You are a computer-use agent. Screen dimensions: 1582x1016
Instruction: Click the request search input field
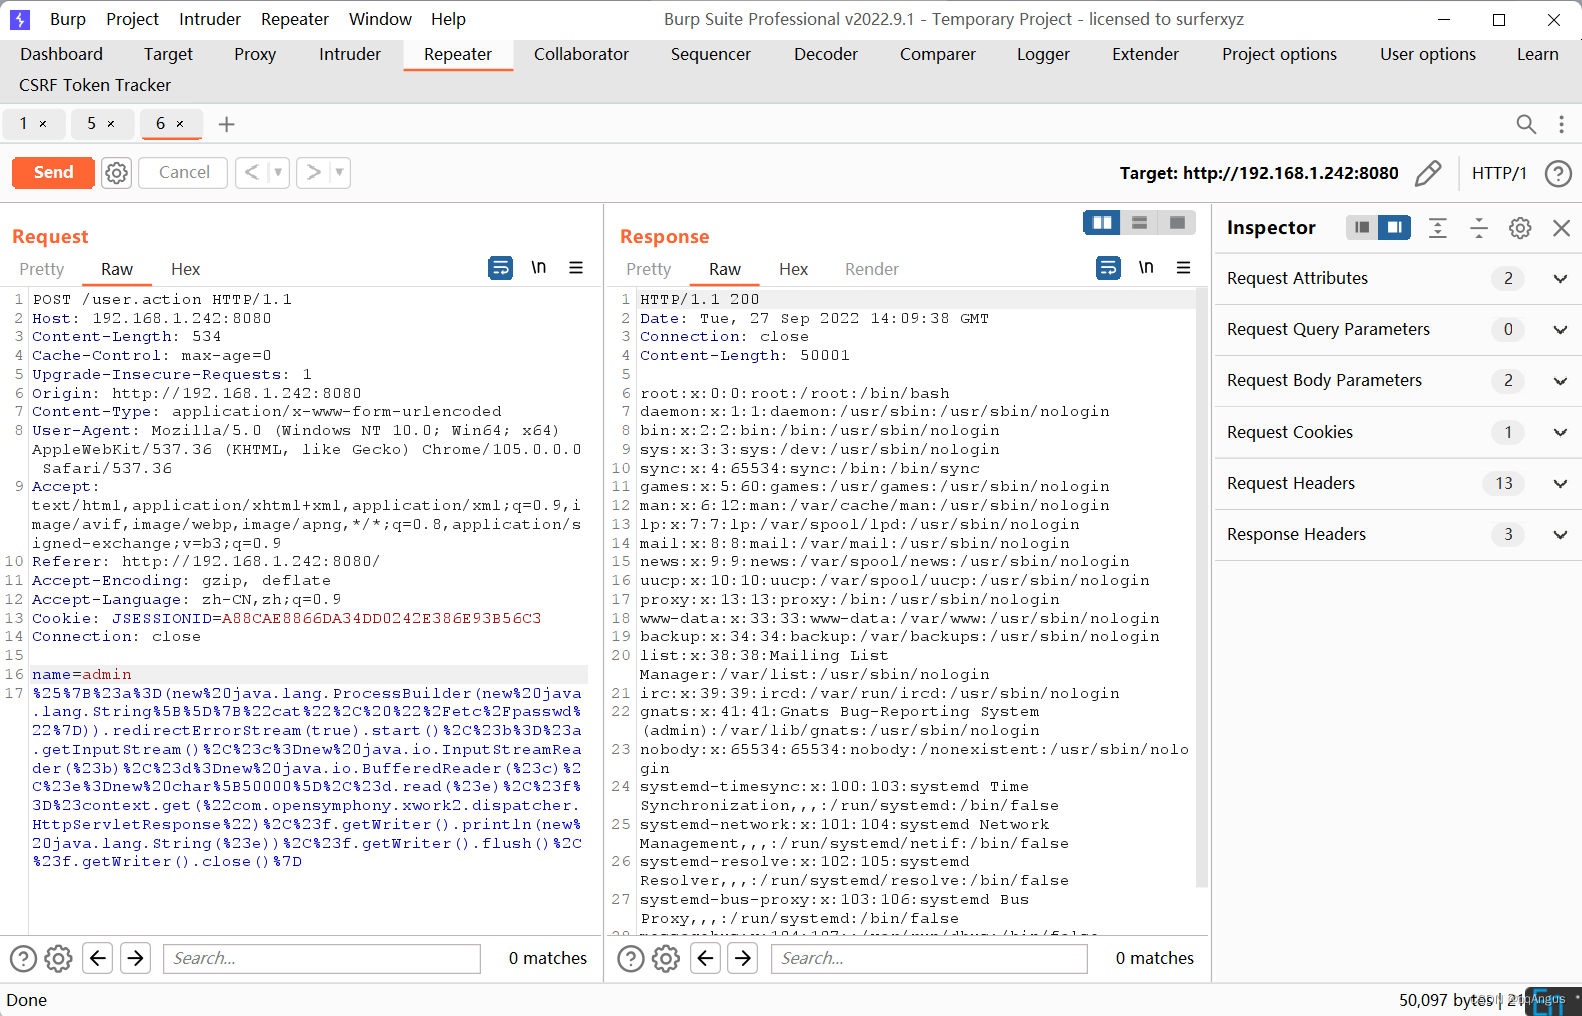(322, 958)
